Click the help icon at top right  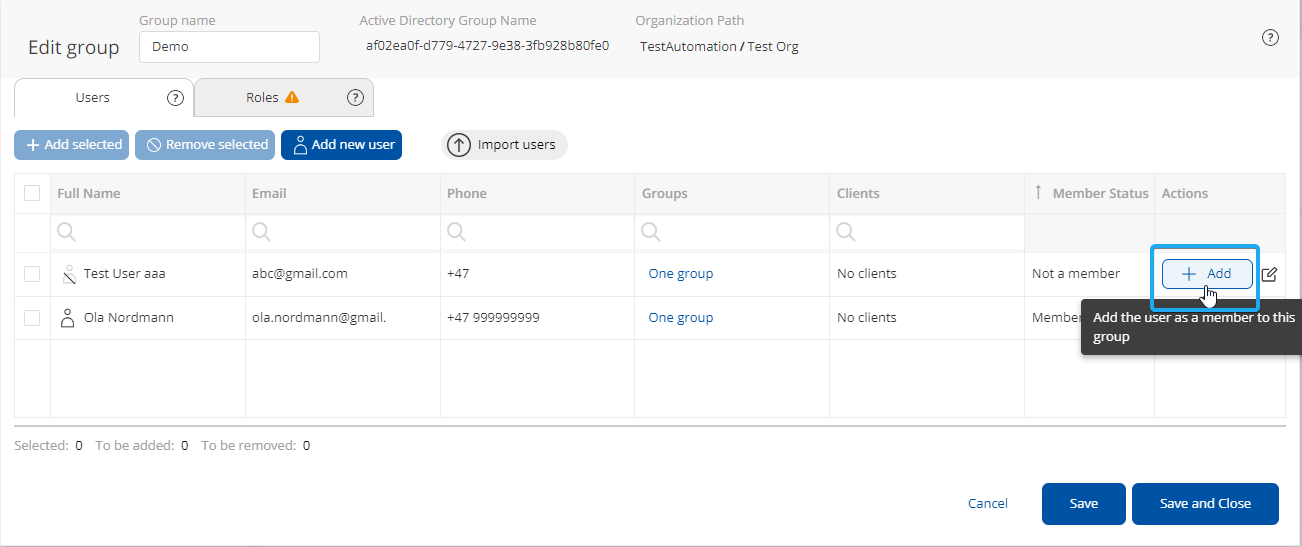point(1270,38)
